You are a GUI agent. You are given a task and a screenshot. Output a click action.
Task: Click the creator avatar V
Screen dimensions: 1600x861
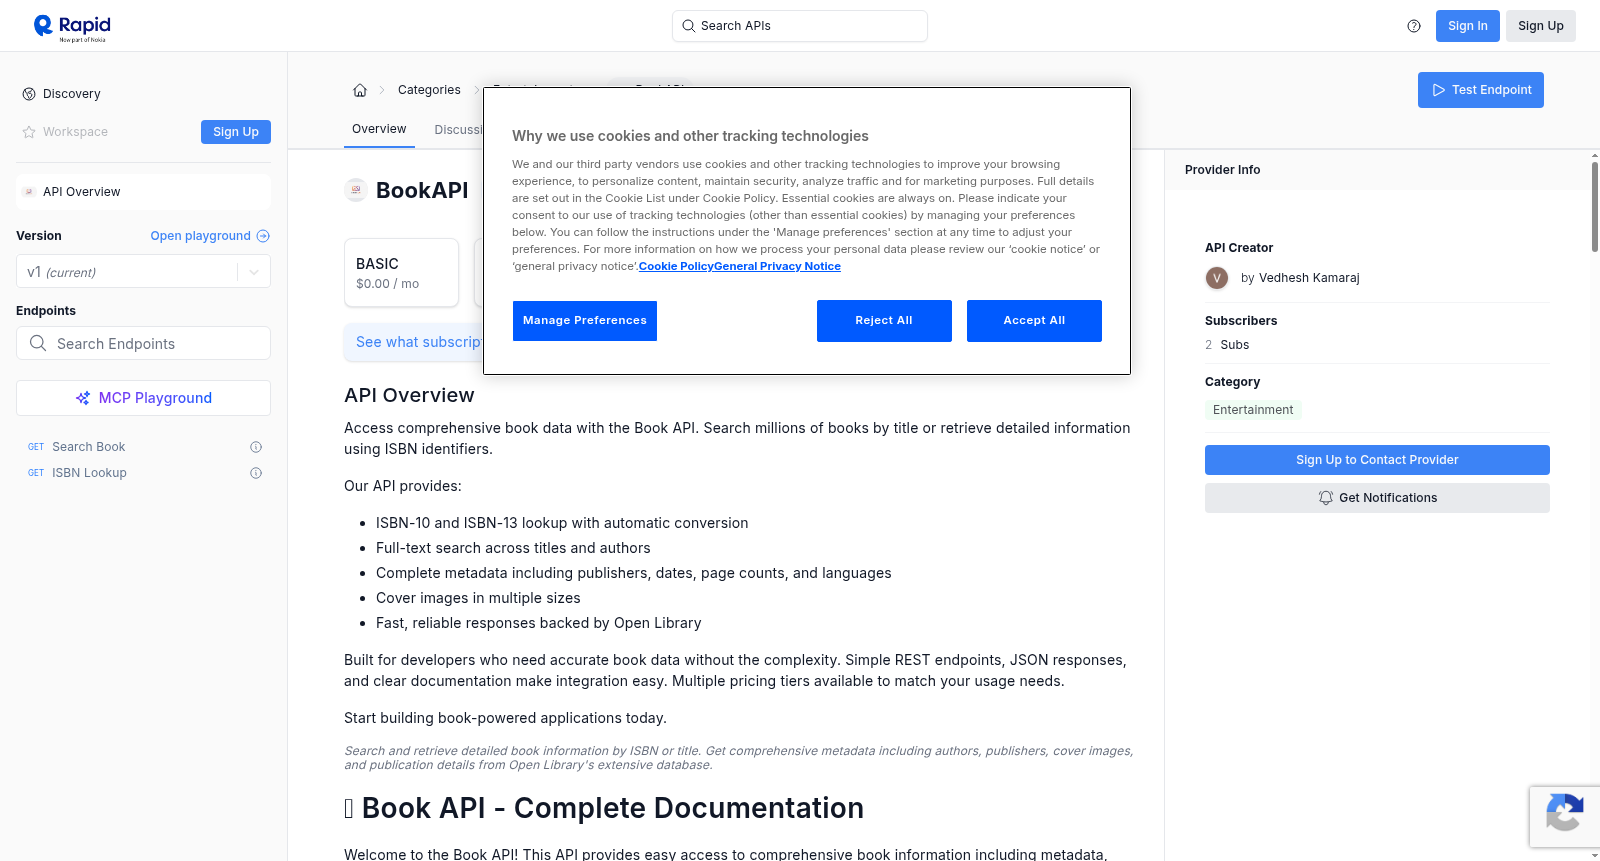tap(1217, 278)
